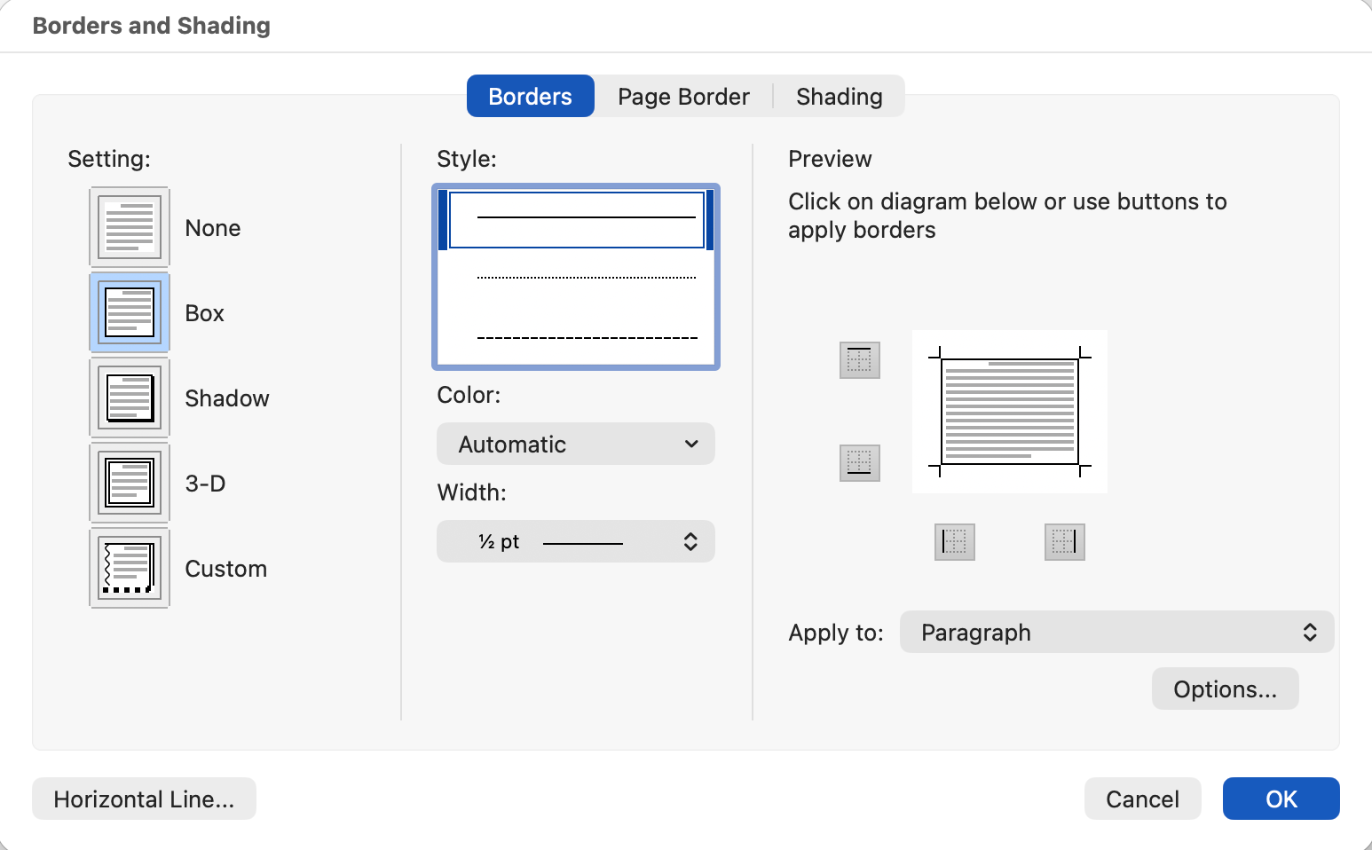Click the Options button

coord(1224,688)
